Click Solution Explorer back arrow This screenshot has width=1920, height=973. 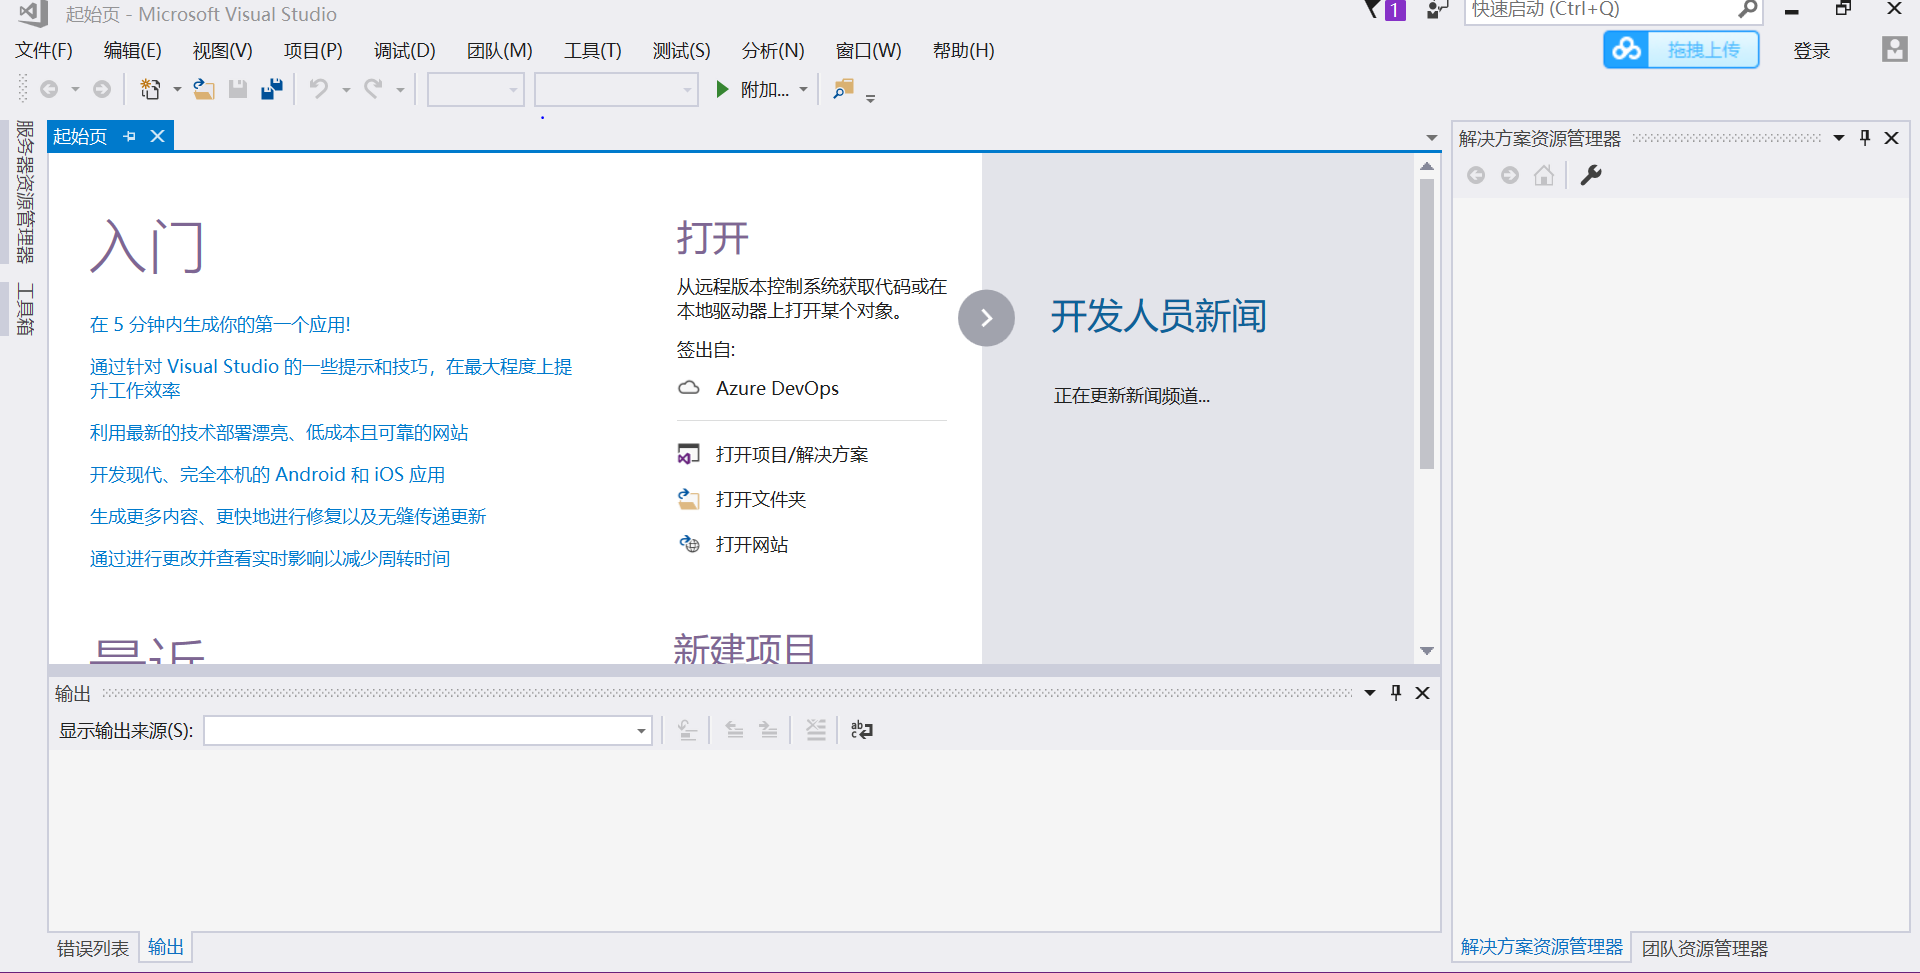tap(1476, 176)
